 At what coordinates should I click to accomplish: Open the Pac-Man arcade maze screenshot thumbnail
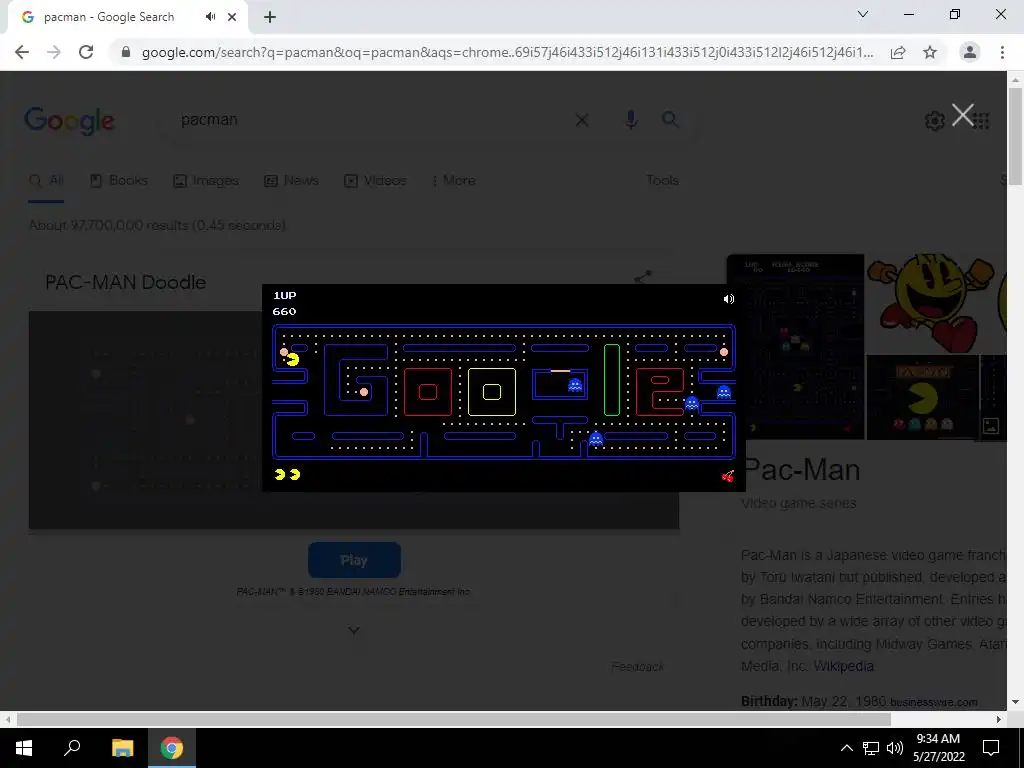pos(795,346)
